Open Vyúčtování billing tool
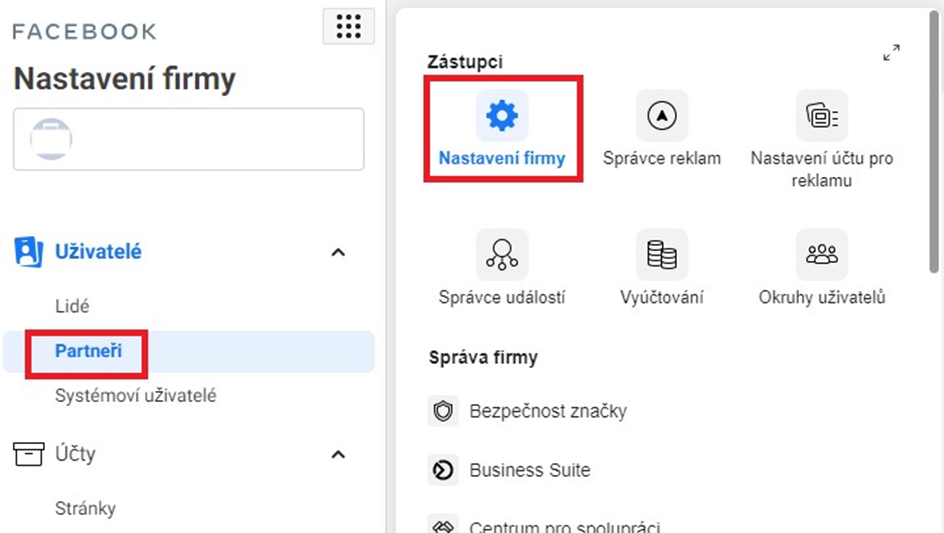This screenshot has height=533, width=944. (x=662, y=268)
